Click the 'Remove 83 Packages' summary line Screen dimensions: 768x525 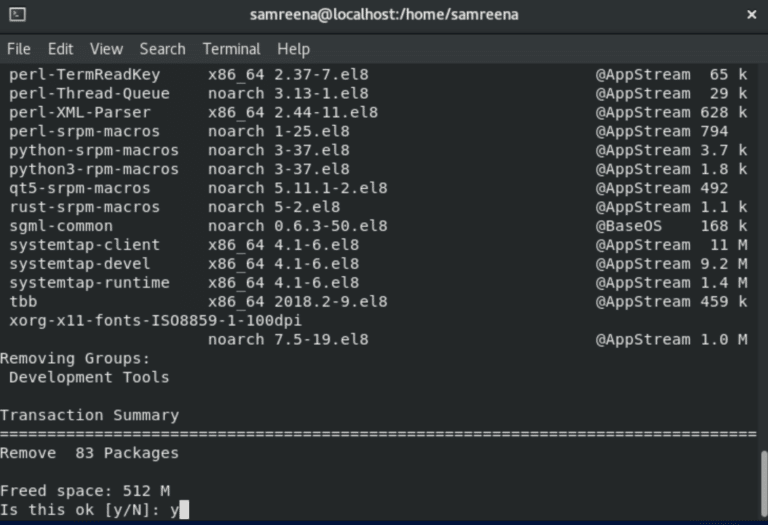89,453
